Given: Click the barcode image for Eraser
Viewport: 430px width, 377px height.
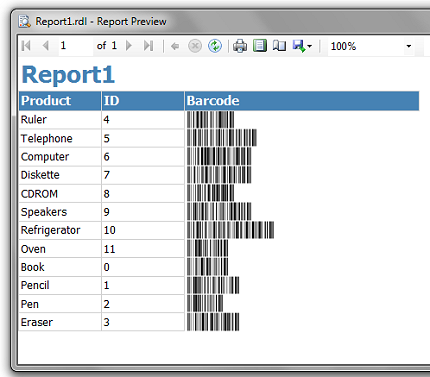Looking at the screenshot, I should tap(213, 322).
